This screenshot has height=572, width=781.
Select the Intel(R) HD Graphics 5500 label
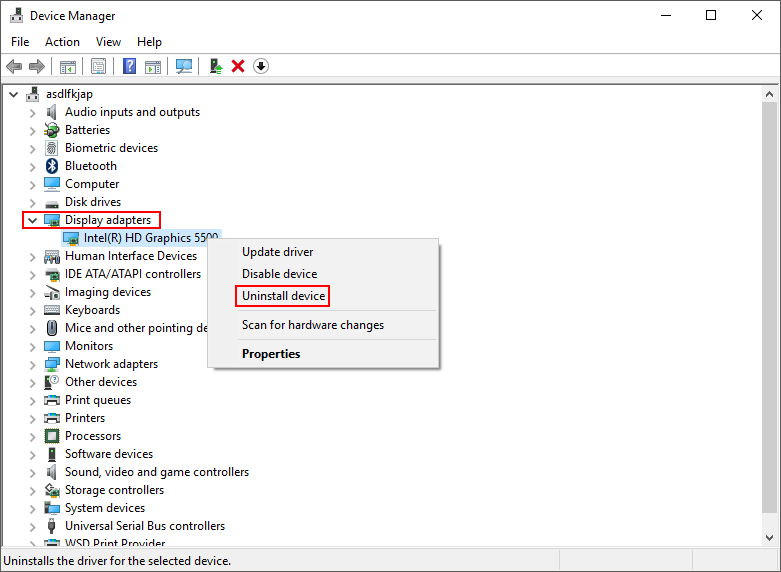151,238
